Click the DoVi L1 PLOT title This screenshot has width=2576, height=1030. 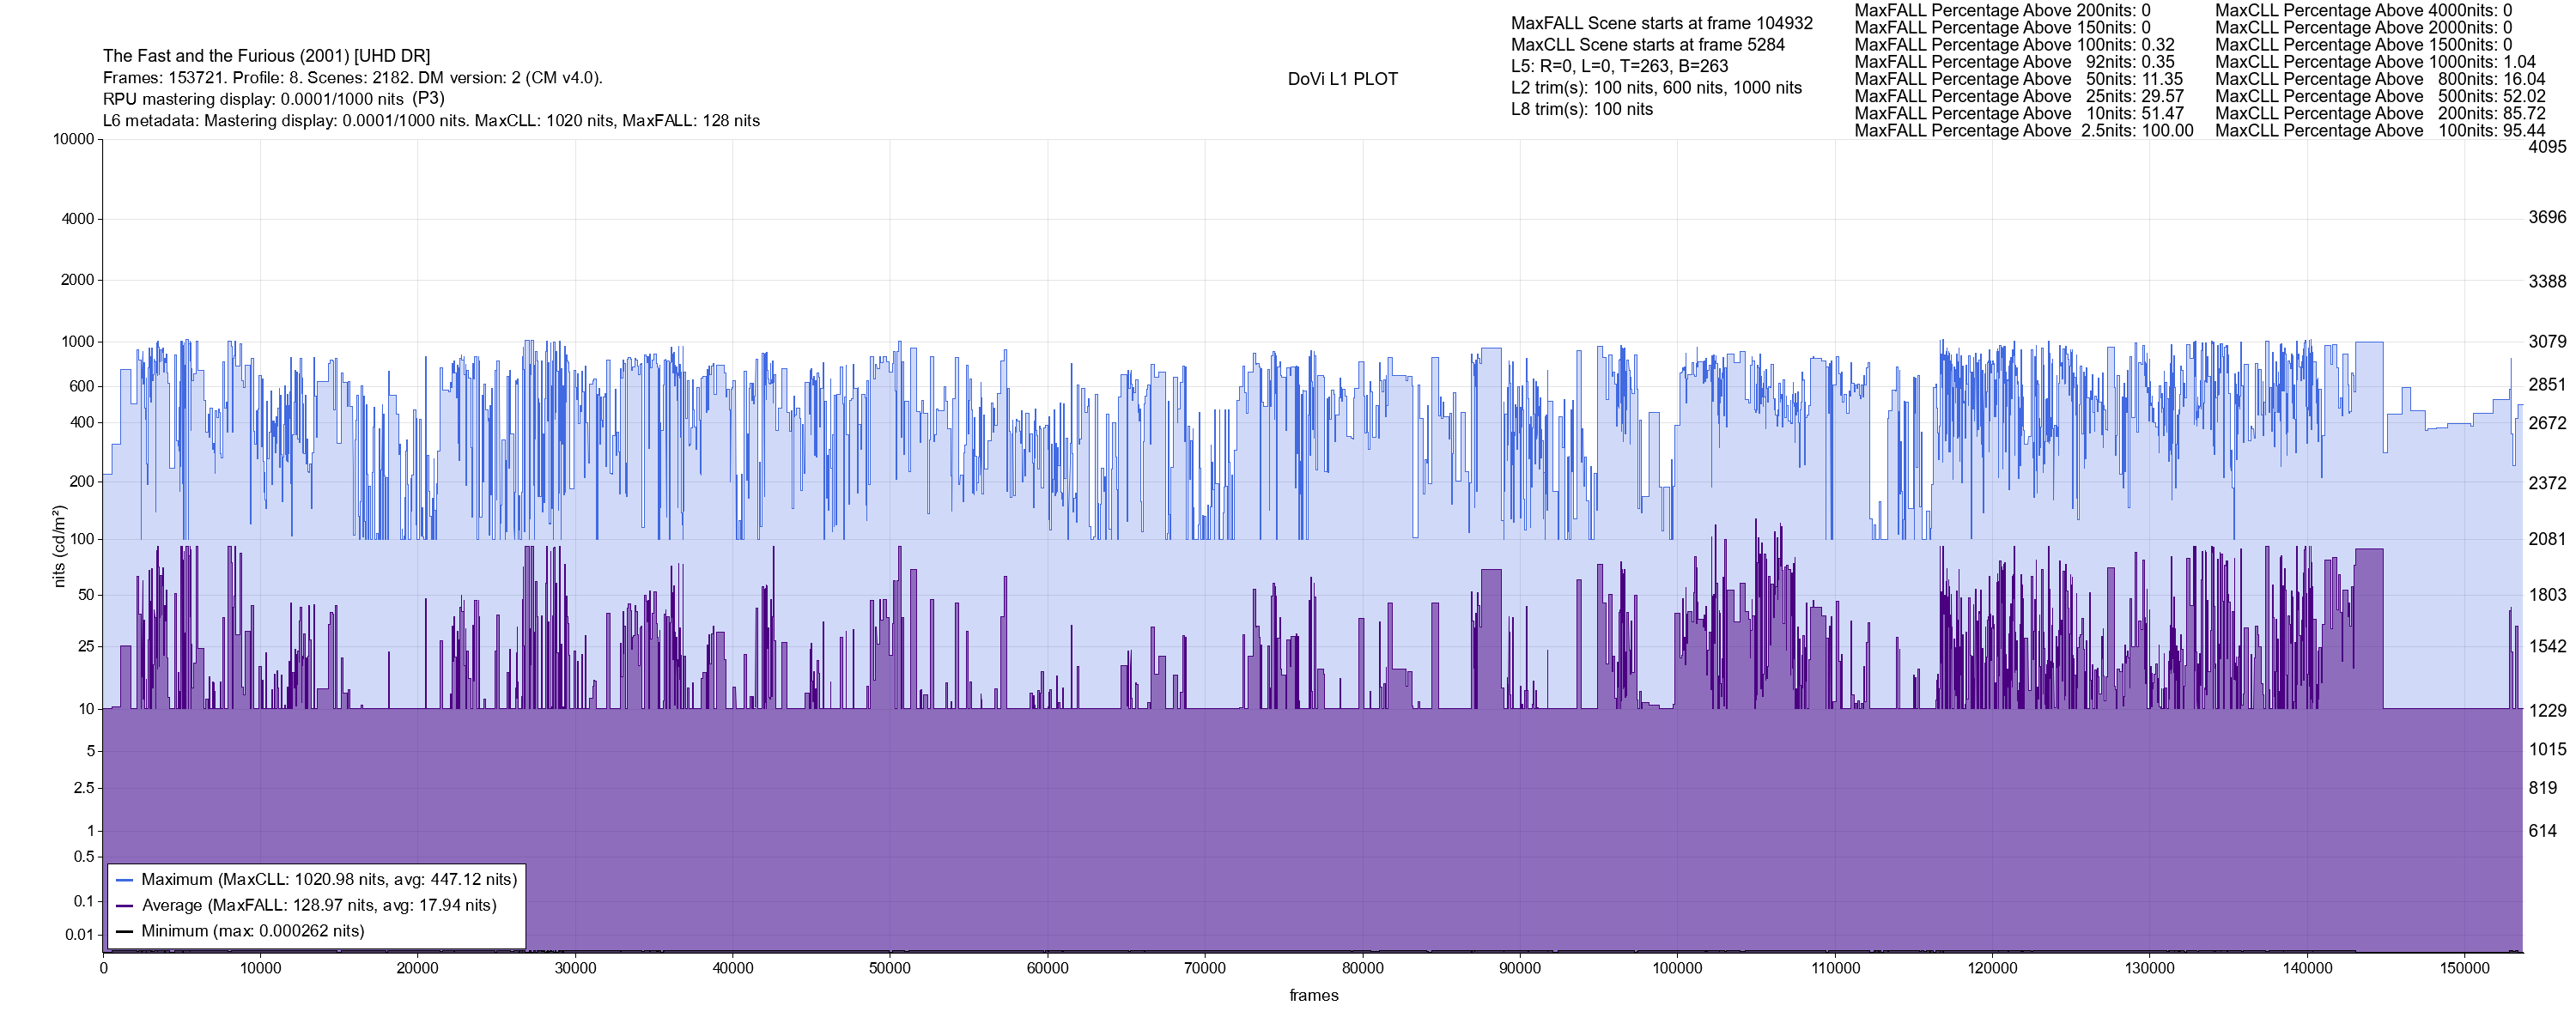point(1342,79)
